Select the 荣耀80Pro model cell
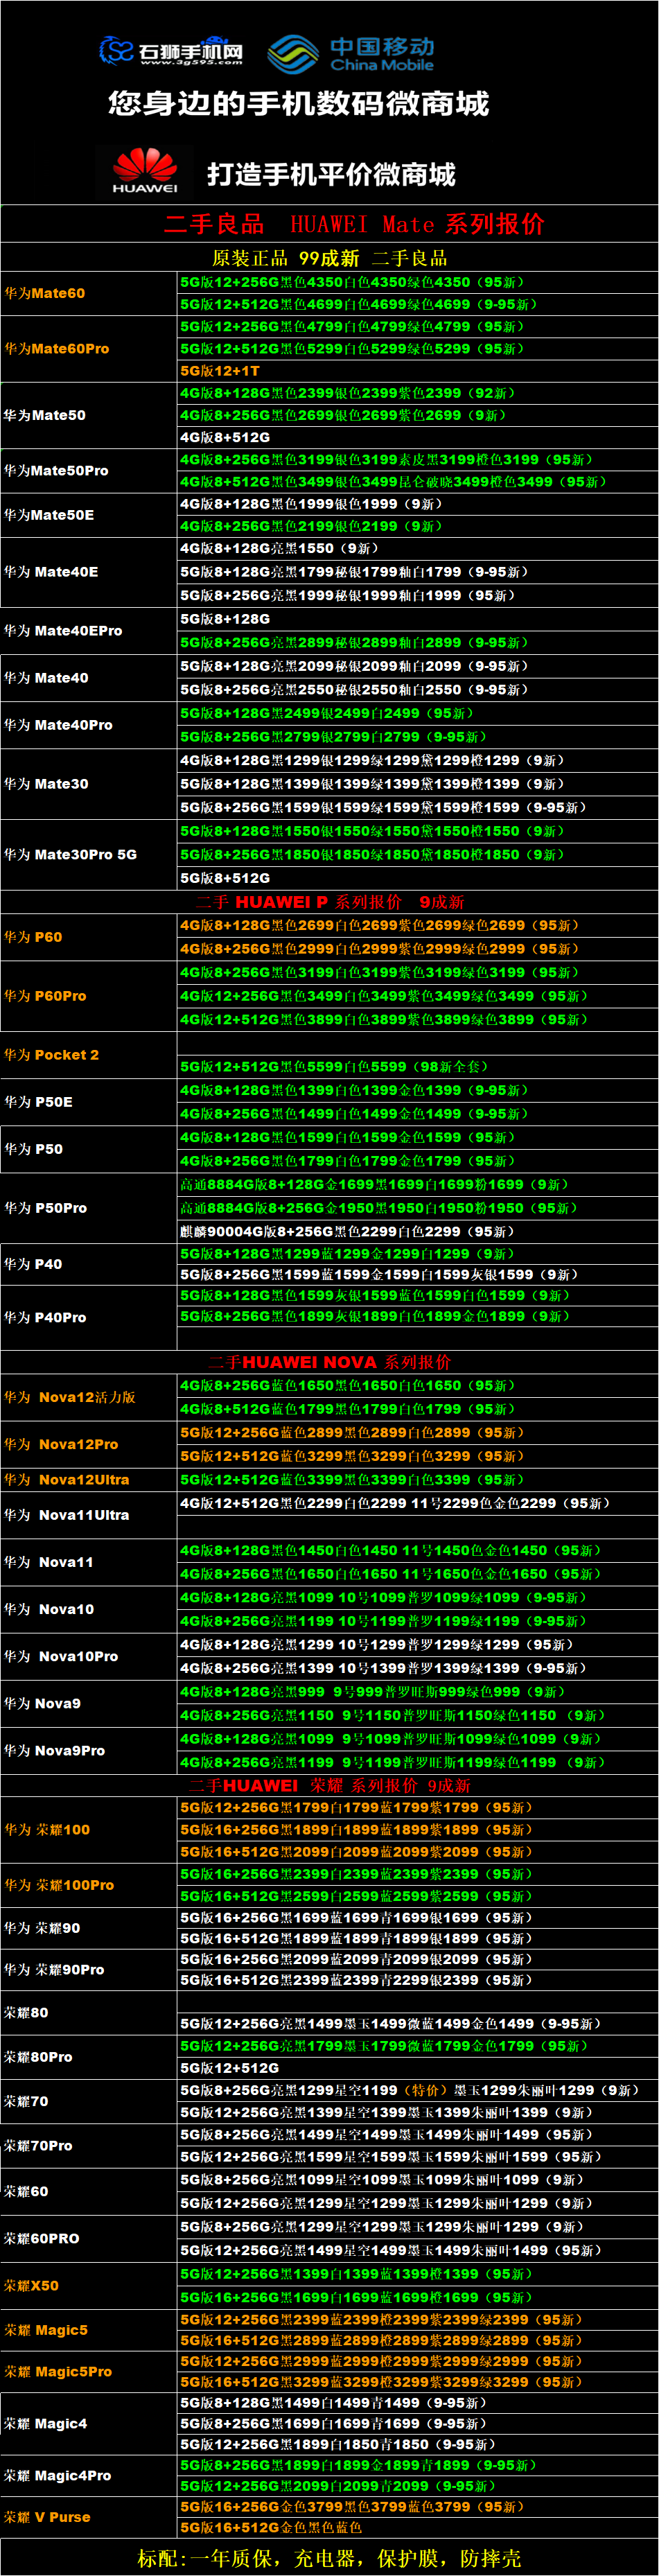The height and width of the screenshot is (2576, 659). (89, 2057)
